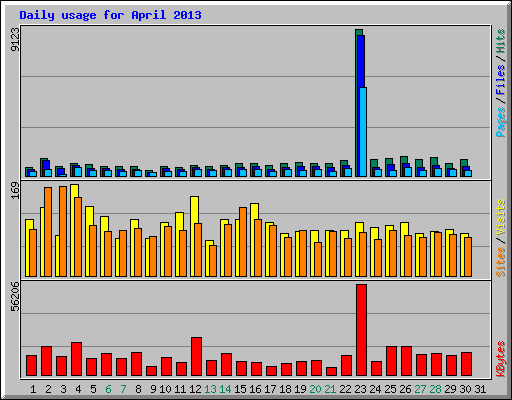Image resolution: width=512 pixels, height=400 pixels.
Task: Click the green Hits legend label
Action: [501, 41]
